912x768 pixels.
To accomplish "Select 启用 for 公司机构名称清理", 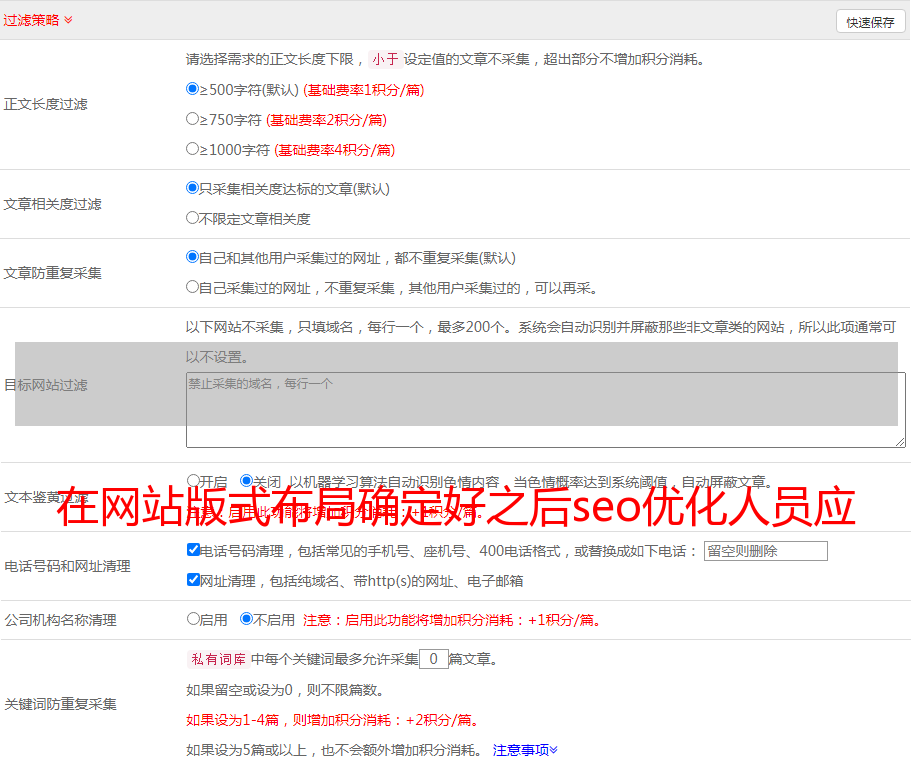I will (193, 619).
